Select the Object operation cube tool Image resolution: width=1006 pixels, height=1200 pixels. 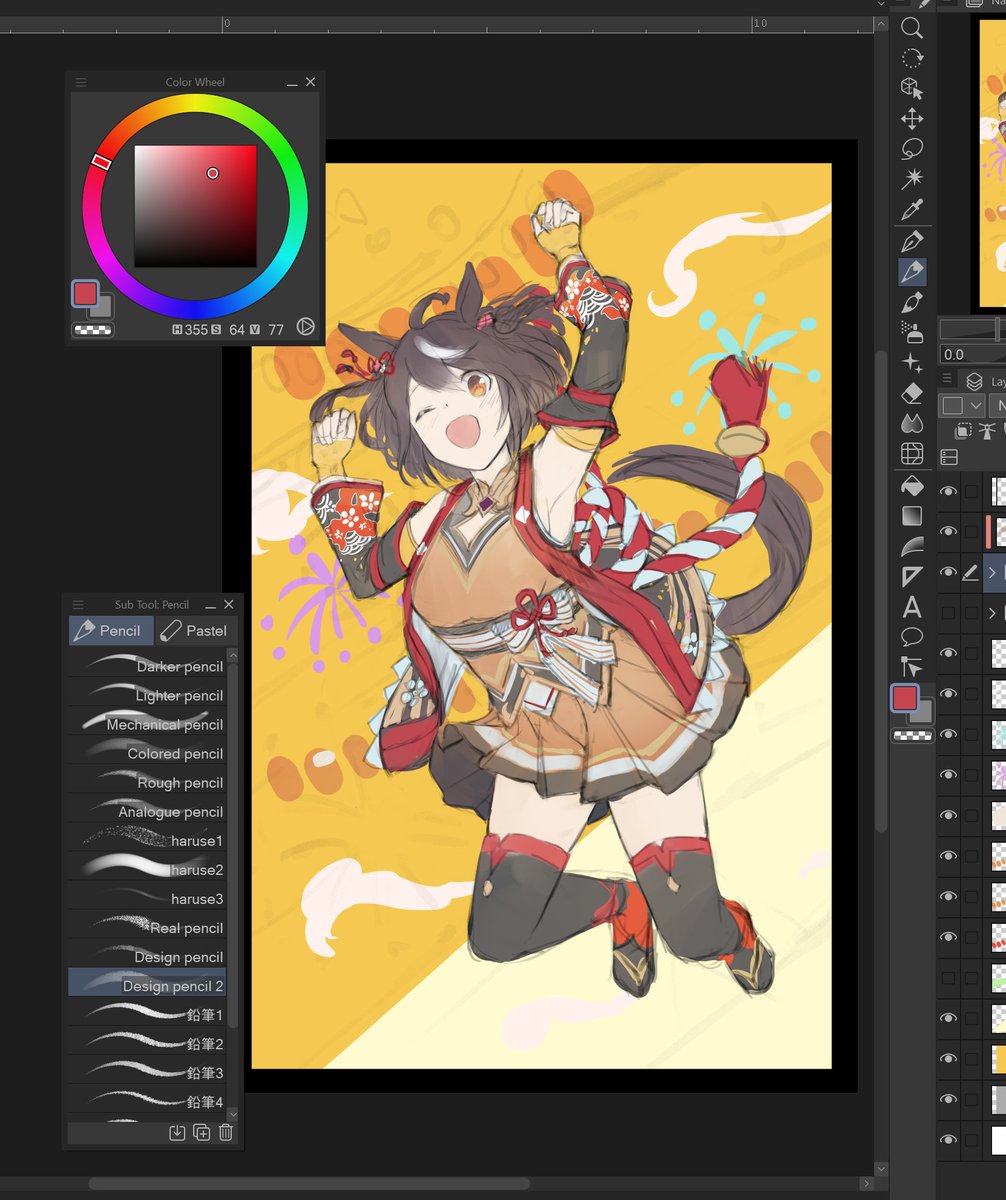(x=912, y=89)
